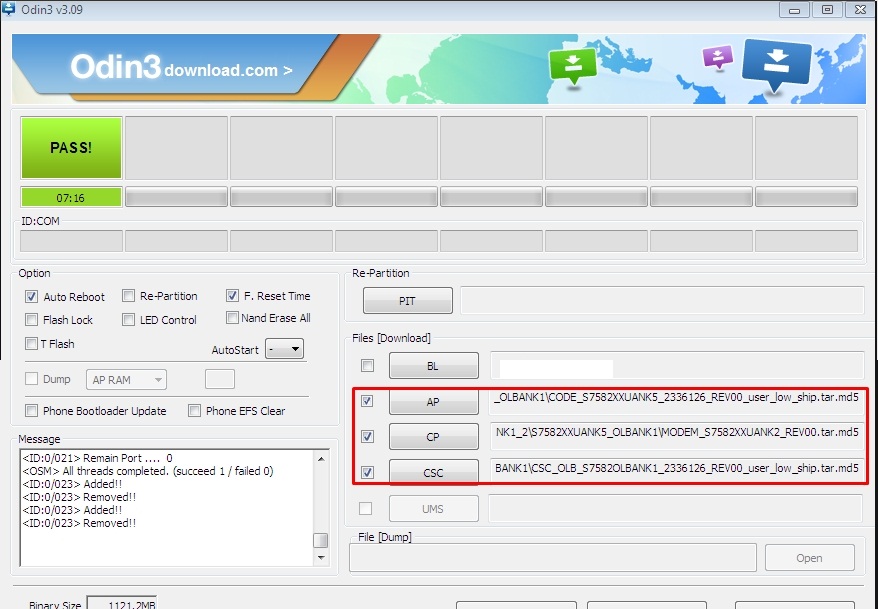This screenshot has width=878, height=609.
Task: Click the File Dump path field
Action: 553,558
